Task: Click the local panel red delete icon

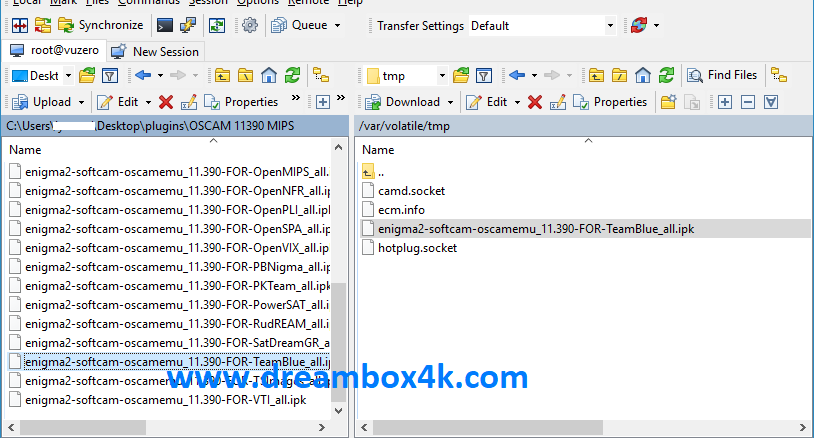Action: [166, 102]
